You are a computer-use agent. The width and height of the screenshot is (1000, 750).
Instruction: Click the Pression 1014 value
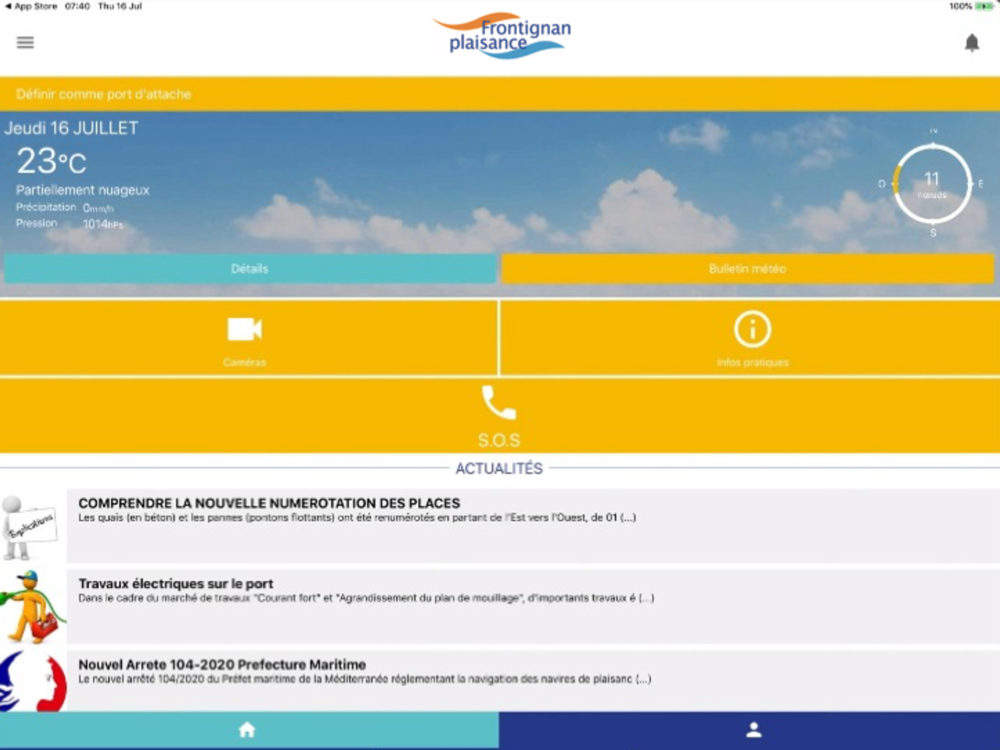(x=103, y=224)
